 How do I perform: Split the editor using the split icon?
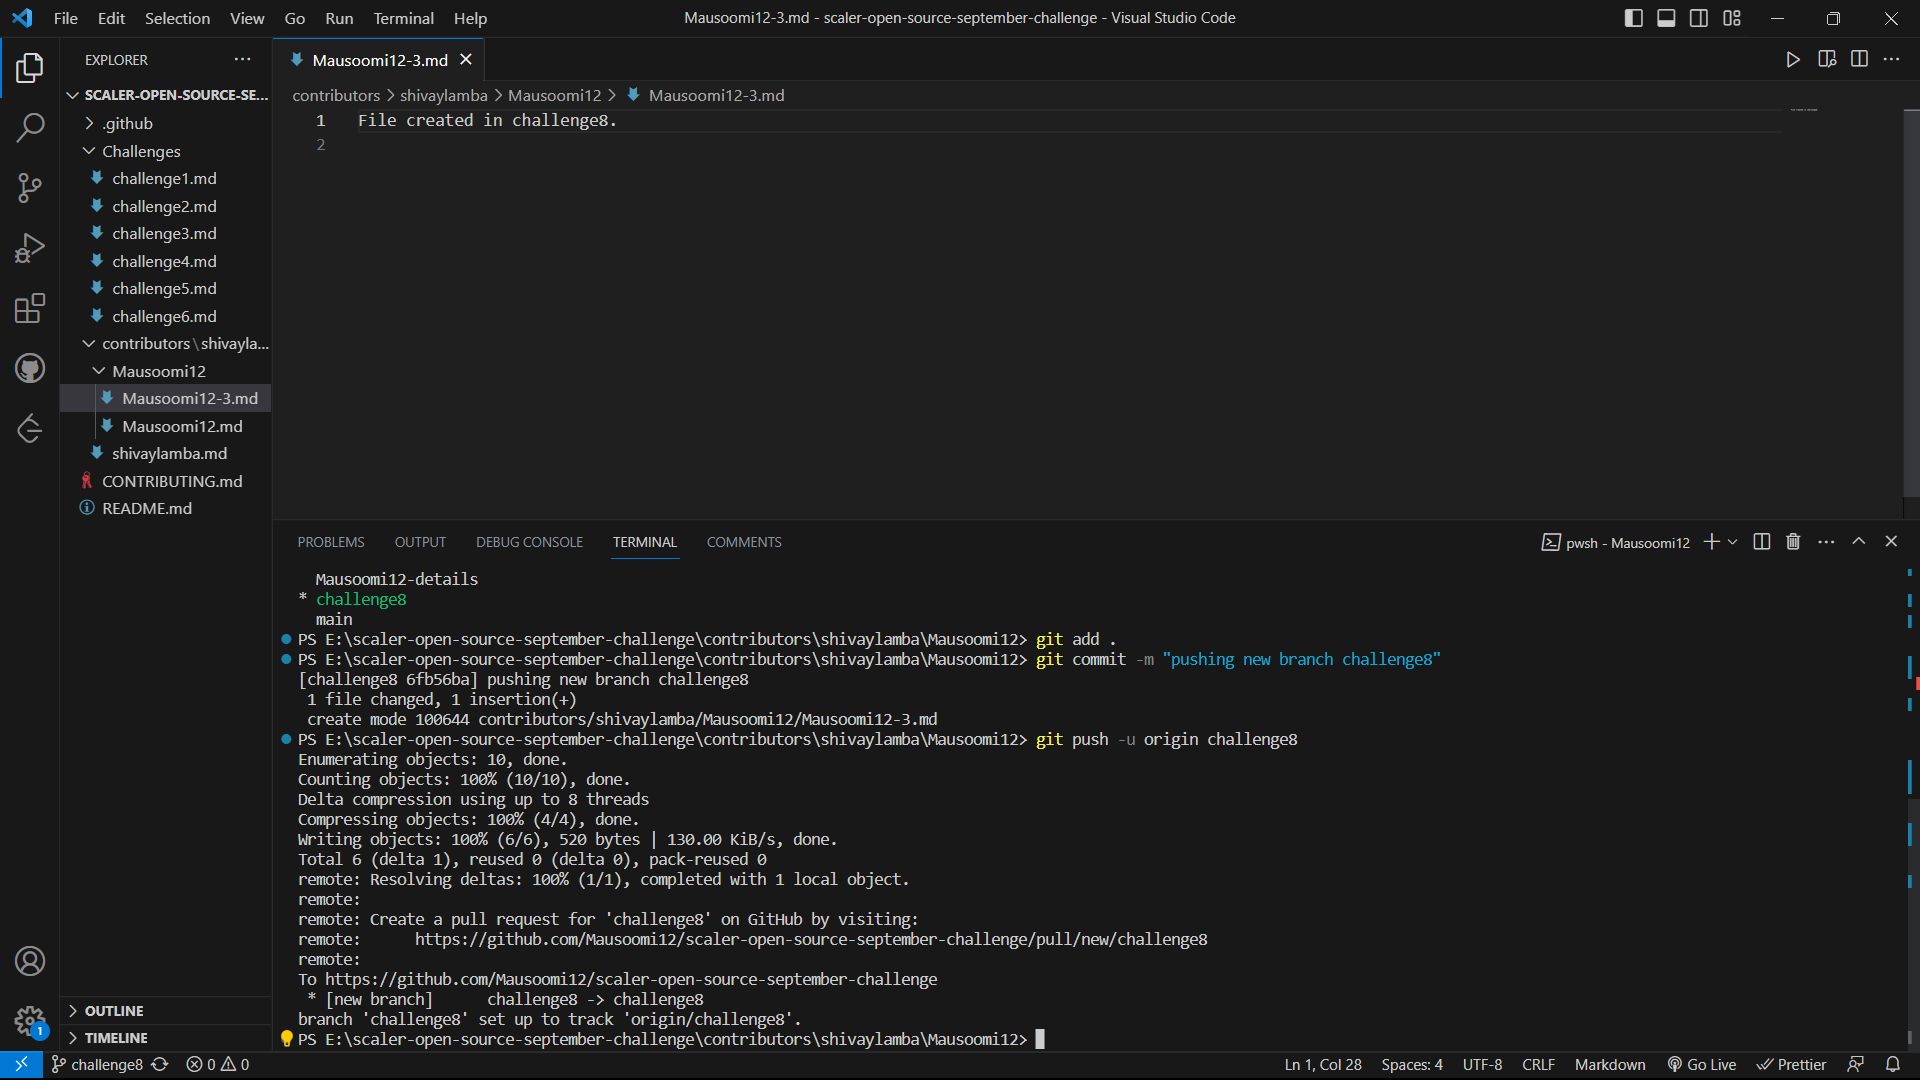(1860, 59)
